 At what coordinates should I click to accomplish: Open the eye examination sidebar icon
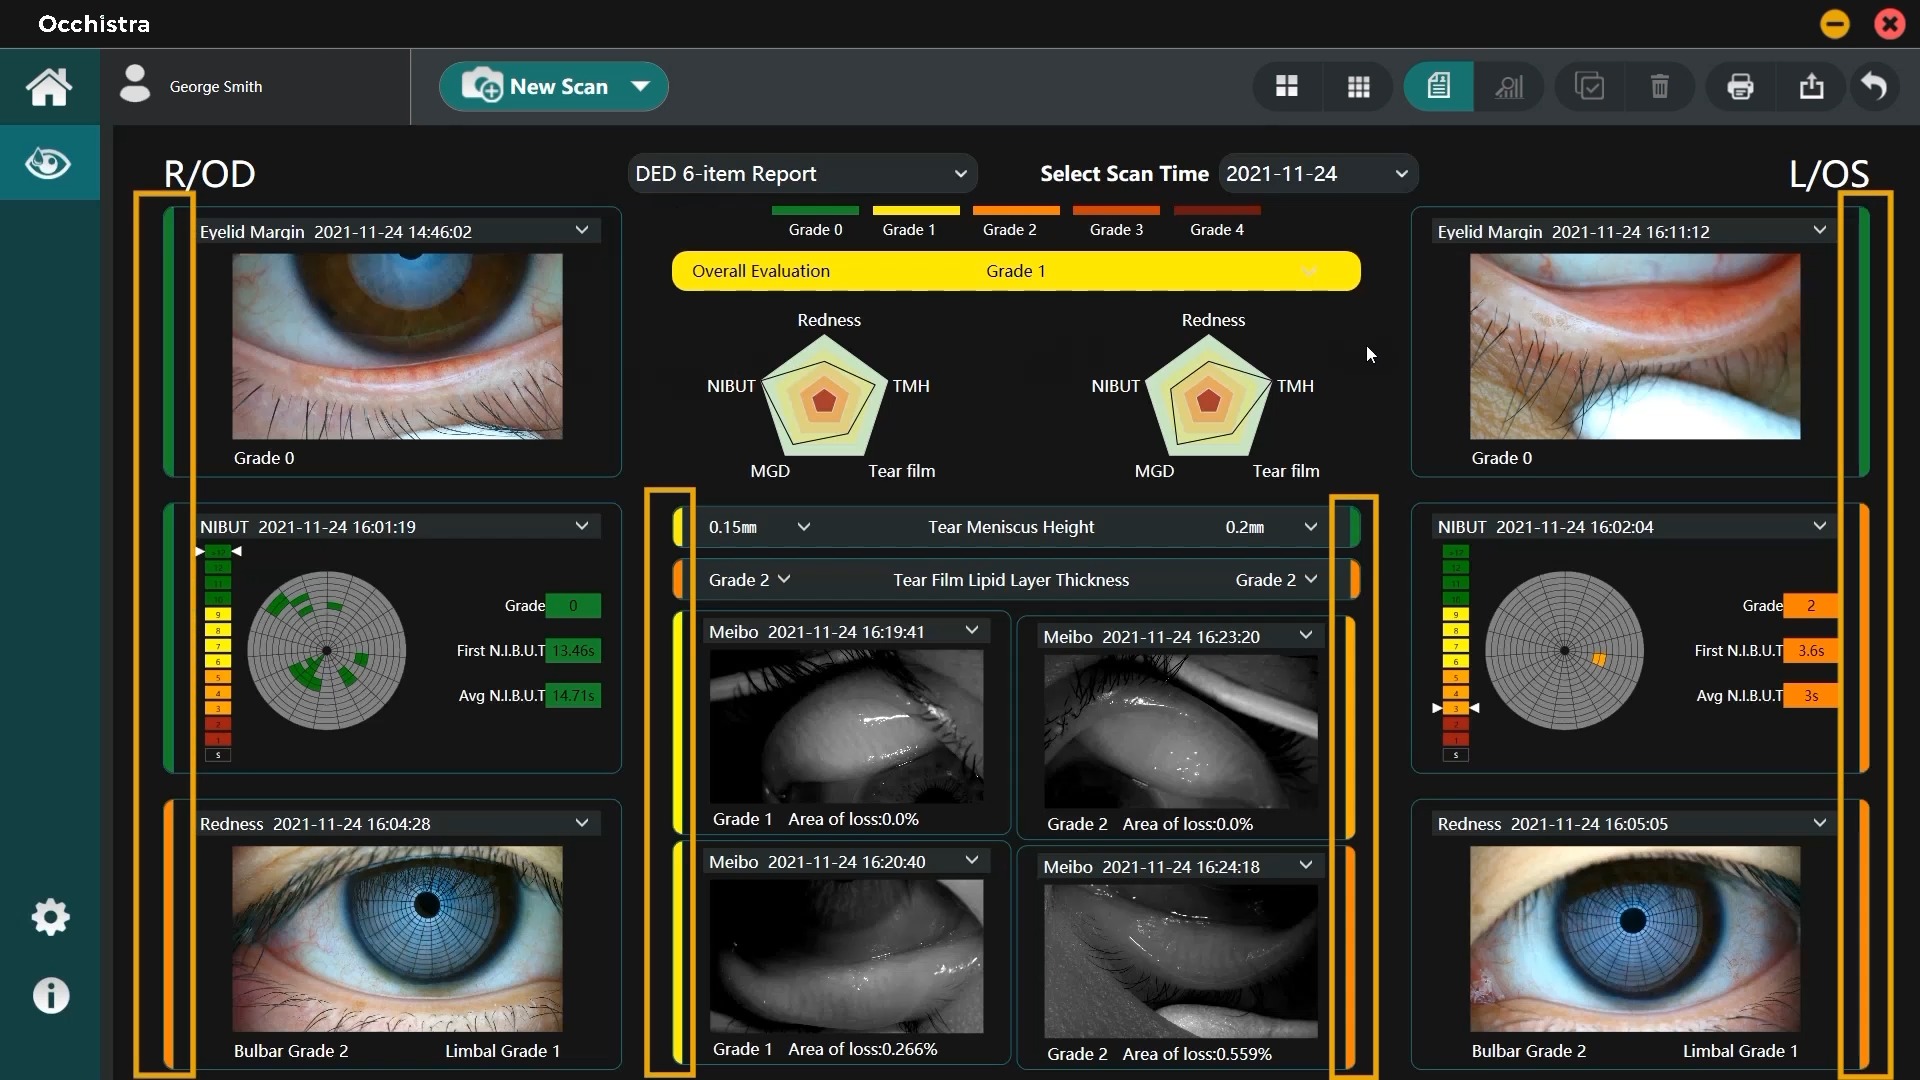(48, 162)
